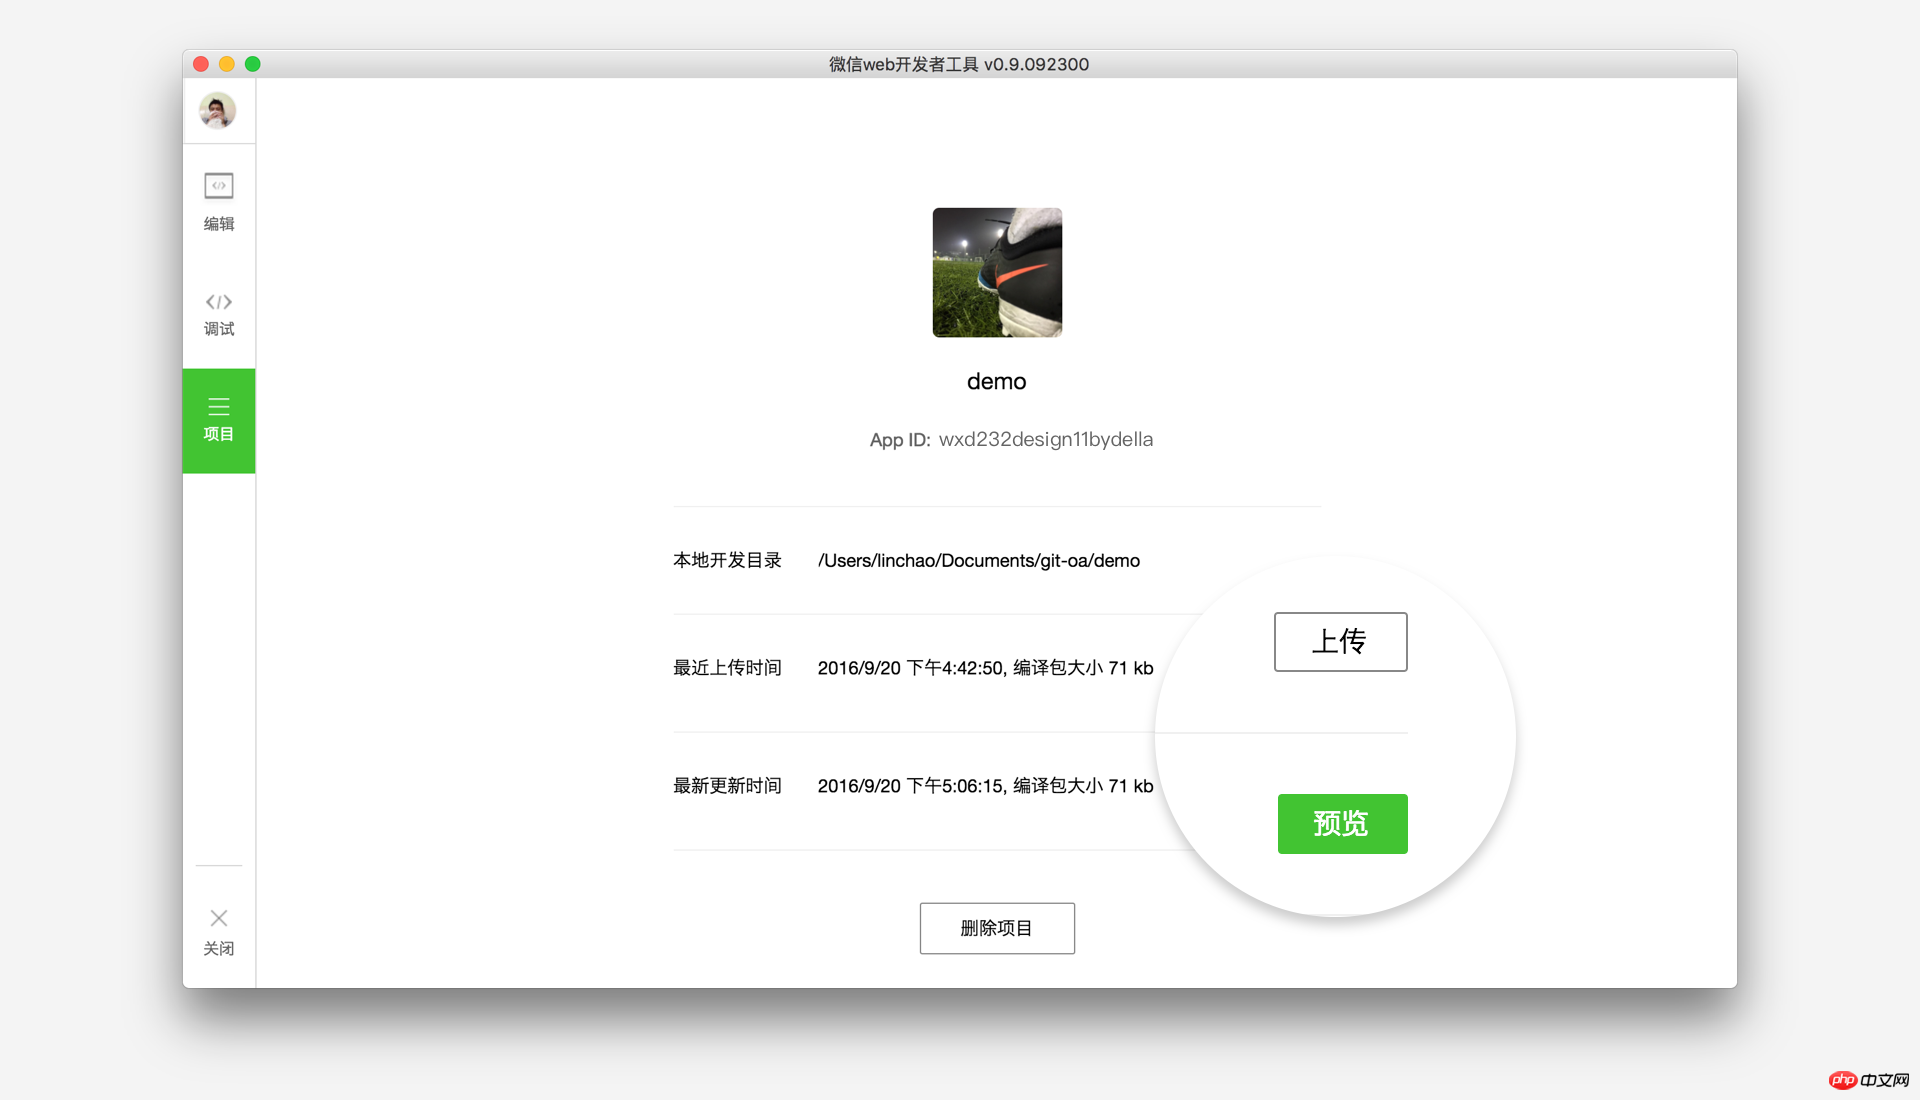Click the 上传 (Upload) button
The height and width of the screenshot is (1100, 1920).
[x=1341, y=642]
